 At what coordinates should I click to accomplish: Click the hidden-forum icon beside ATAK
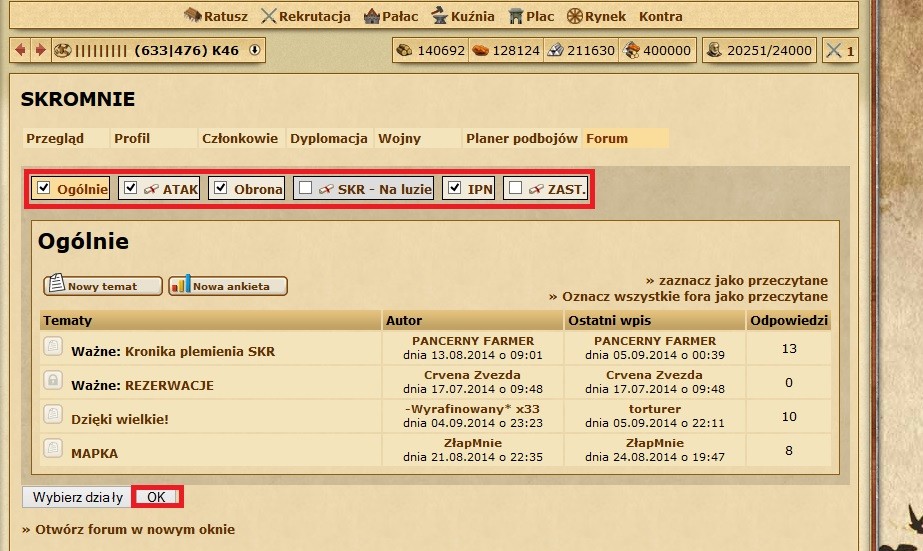pyautogui.click(x=151, y=190)
